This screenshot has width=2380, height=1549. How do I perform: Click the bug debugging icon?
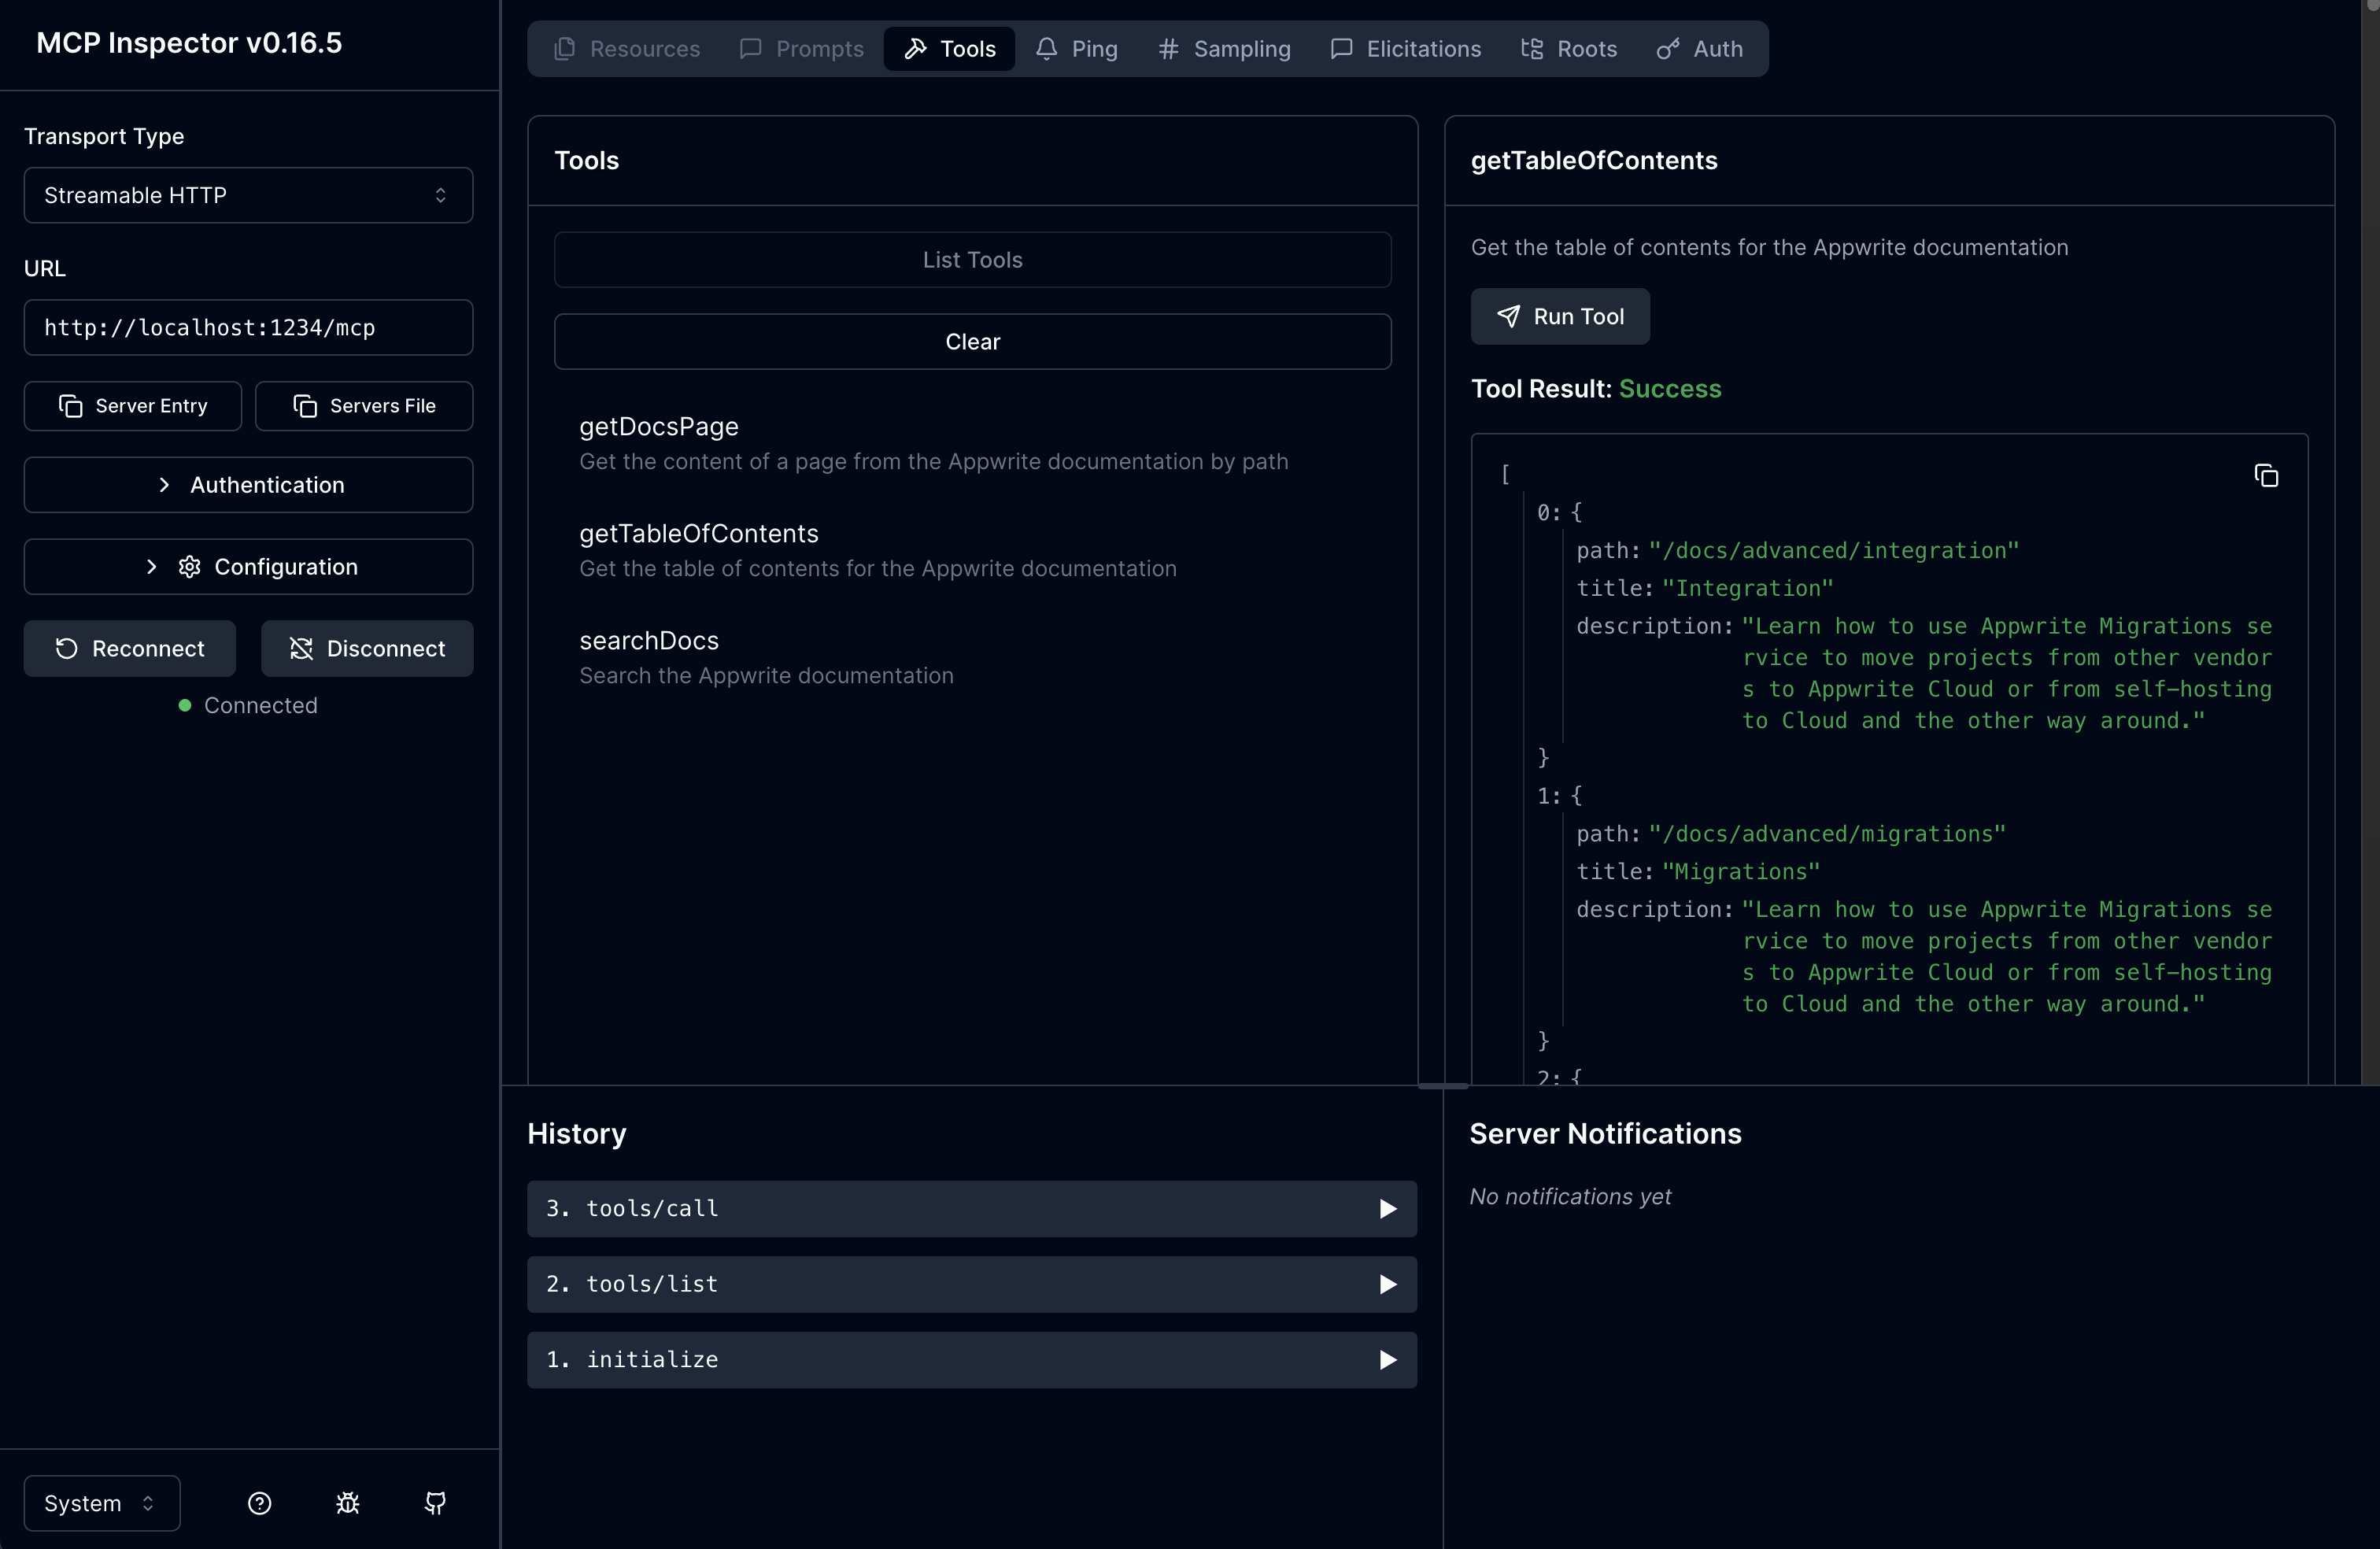point(347,1503)
